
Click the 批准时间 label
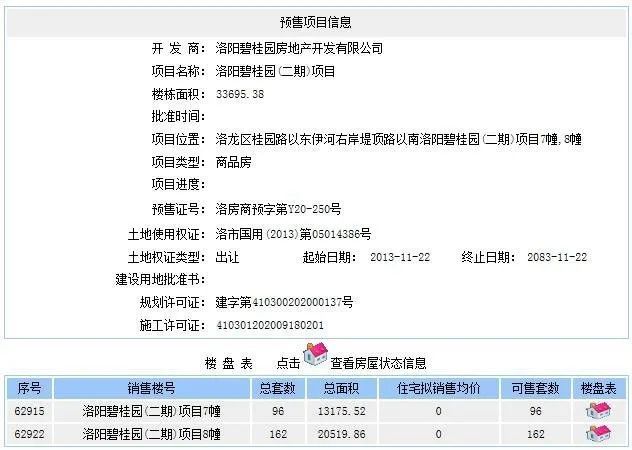click(179, 117)
